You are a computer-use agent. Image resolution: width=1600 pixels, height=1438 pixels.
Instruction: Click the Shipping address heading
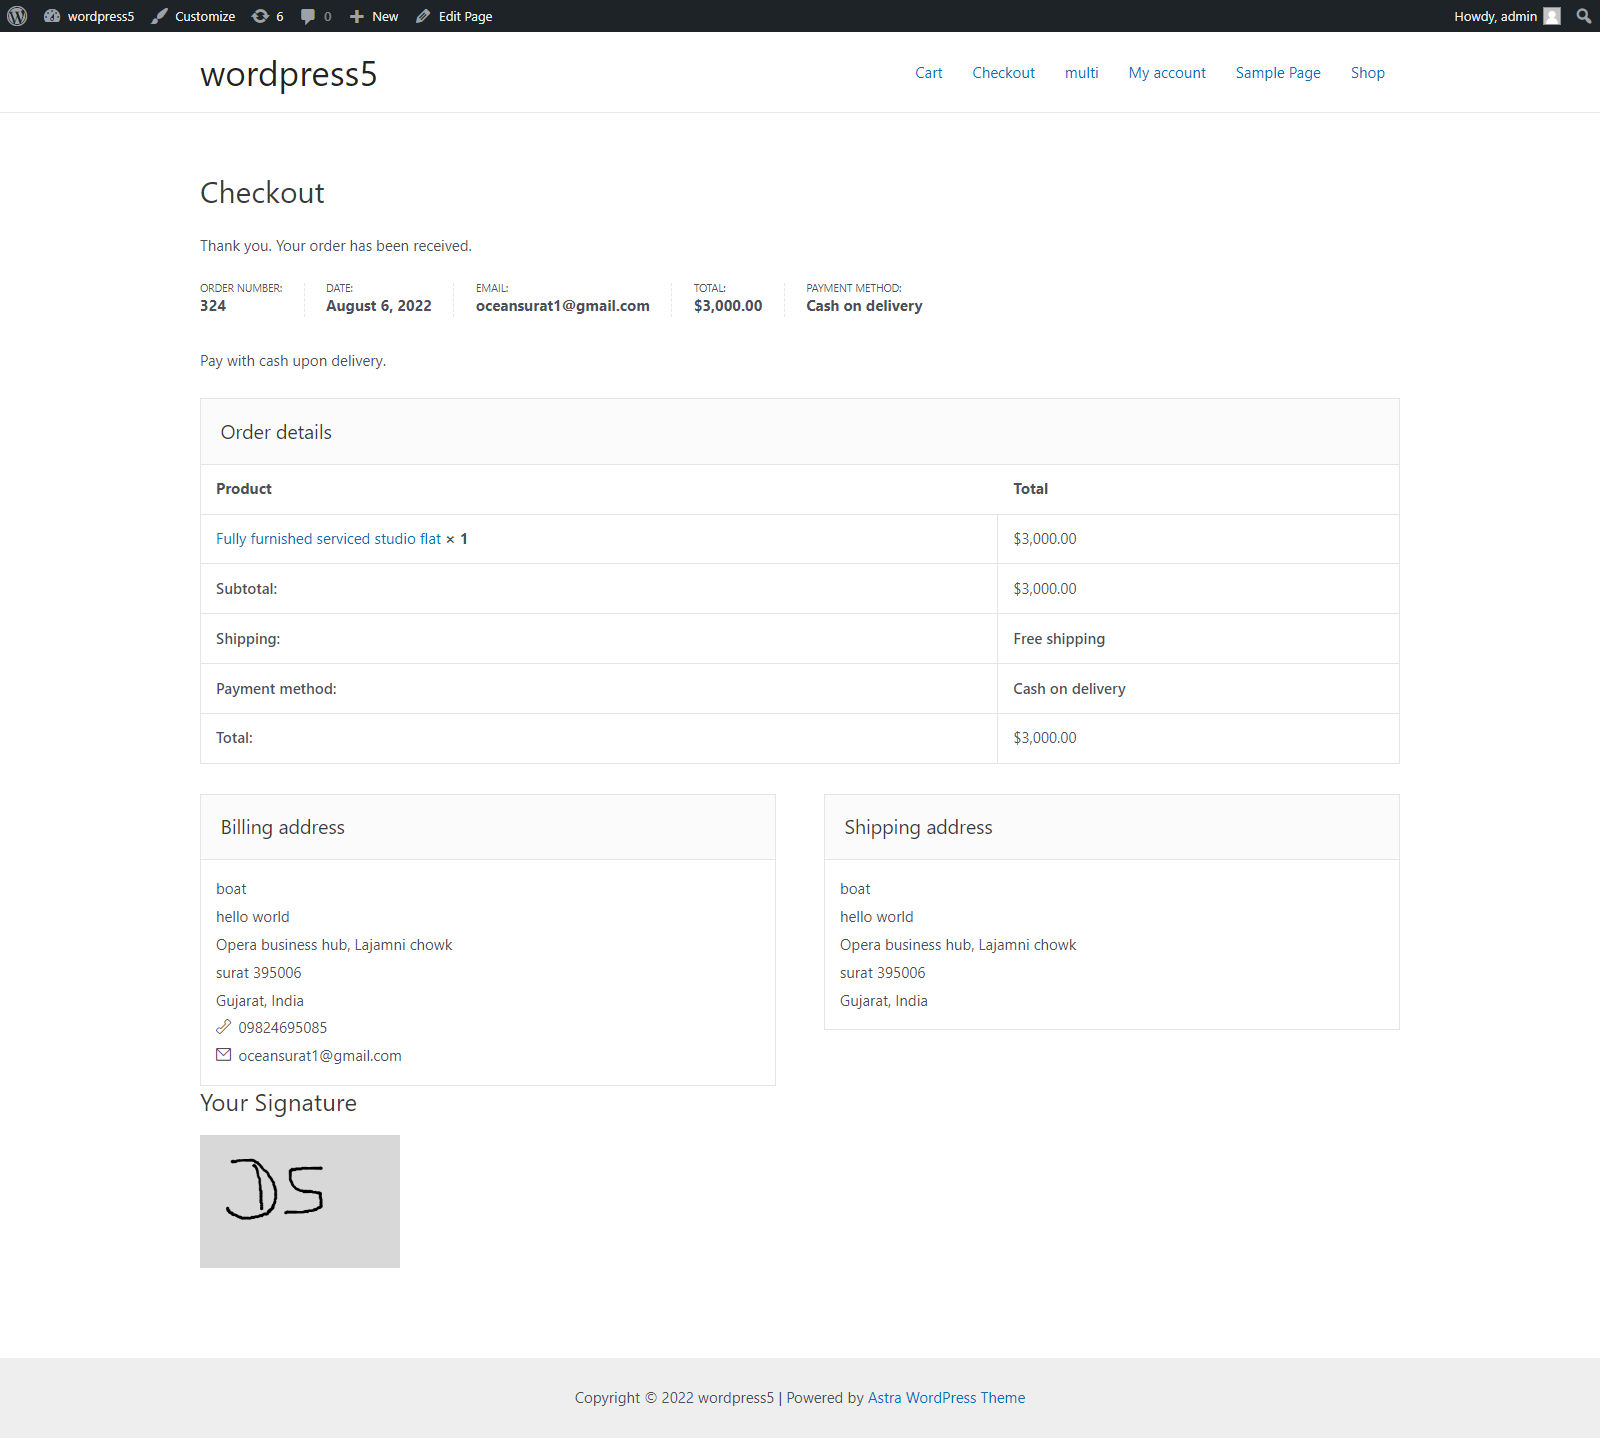coord(919,827)
